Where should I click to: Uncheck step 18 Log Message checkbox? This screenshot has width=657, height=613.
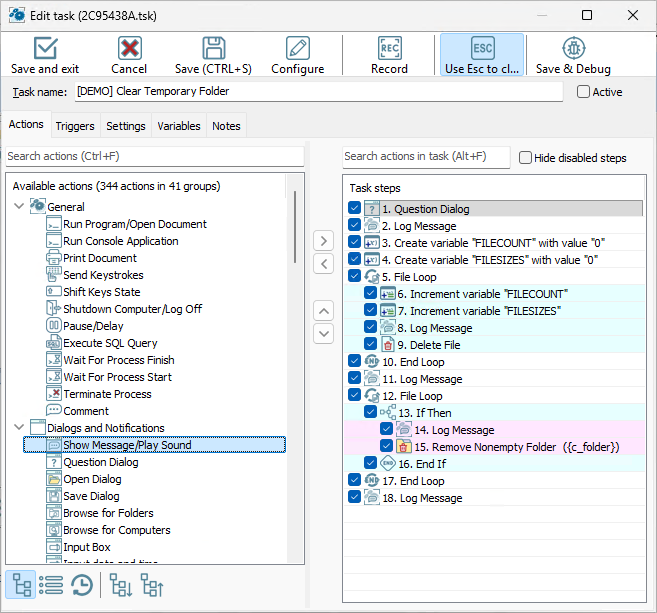coord(354,497)
